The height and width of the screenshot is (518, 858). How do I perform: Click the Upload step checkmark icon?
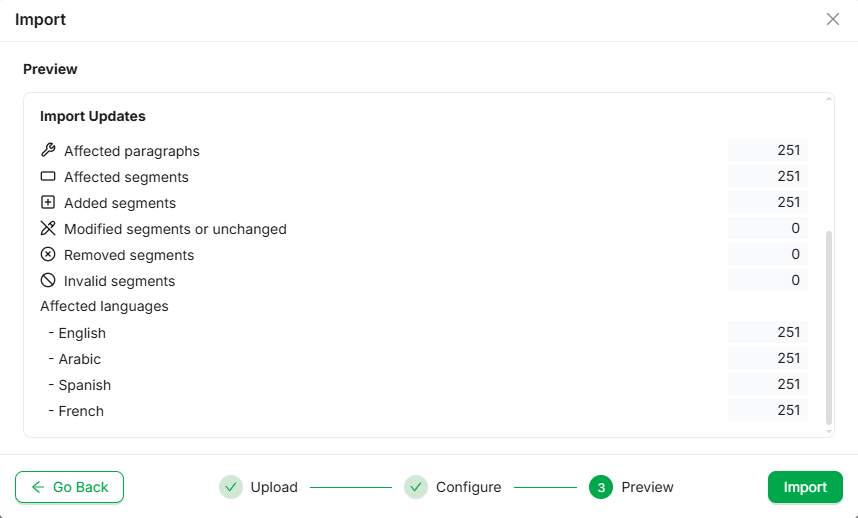[x=231, y=487]
